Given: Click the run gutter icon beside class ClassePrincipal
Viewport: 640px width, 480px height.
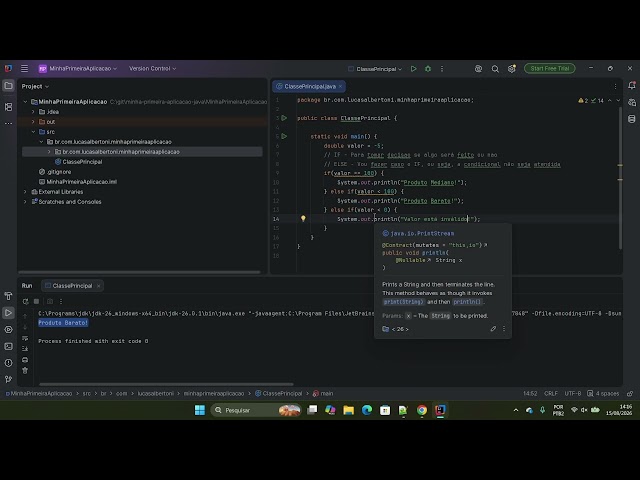Looking at the screenshot, I should tap(284, 118).
